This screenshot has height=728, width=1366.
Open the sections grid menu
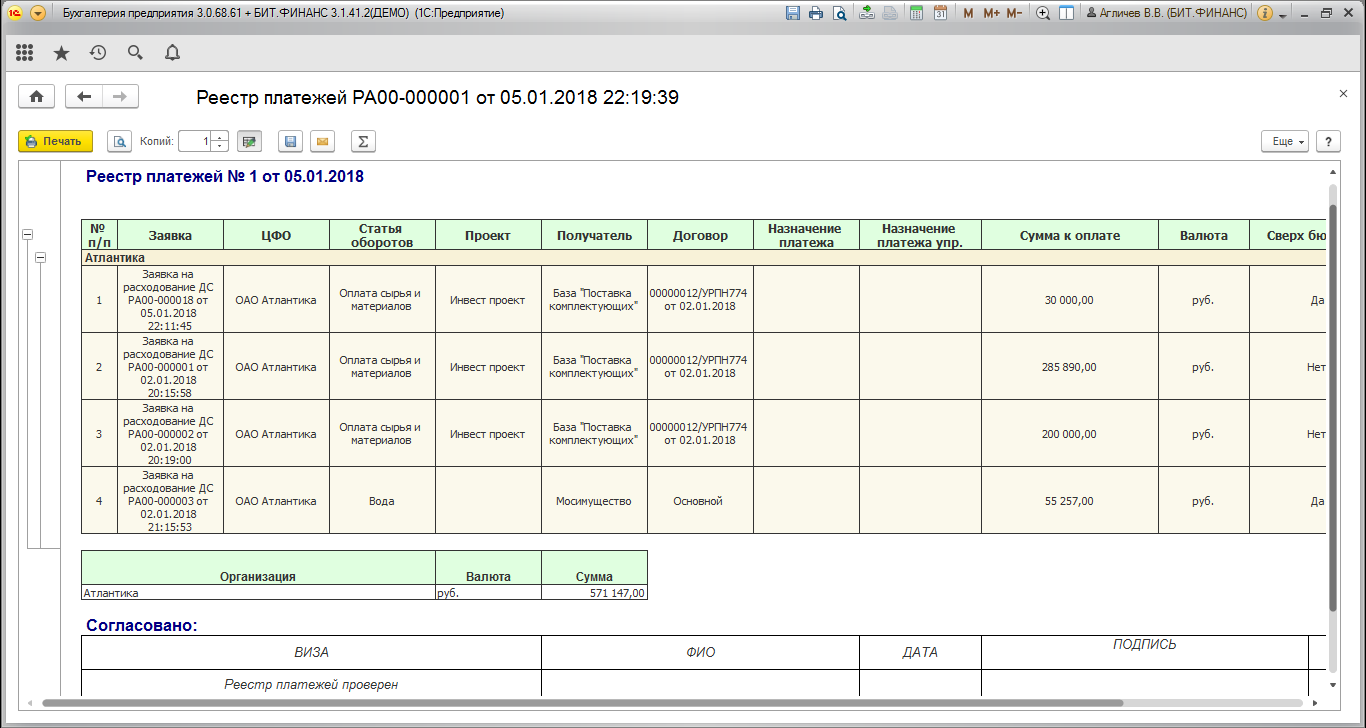[x=25, y=53]
